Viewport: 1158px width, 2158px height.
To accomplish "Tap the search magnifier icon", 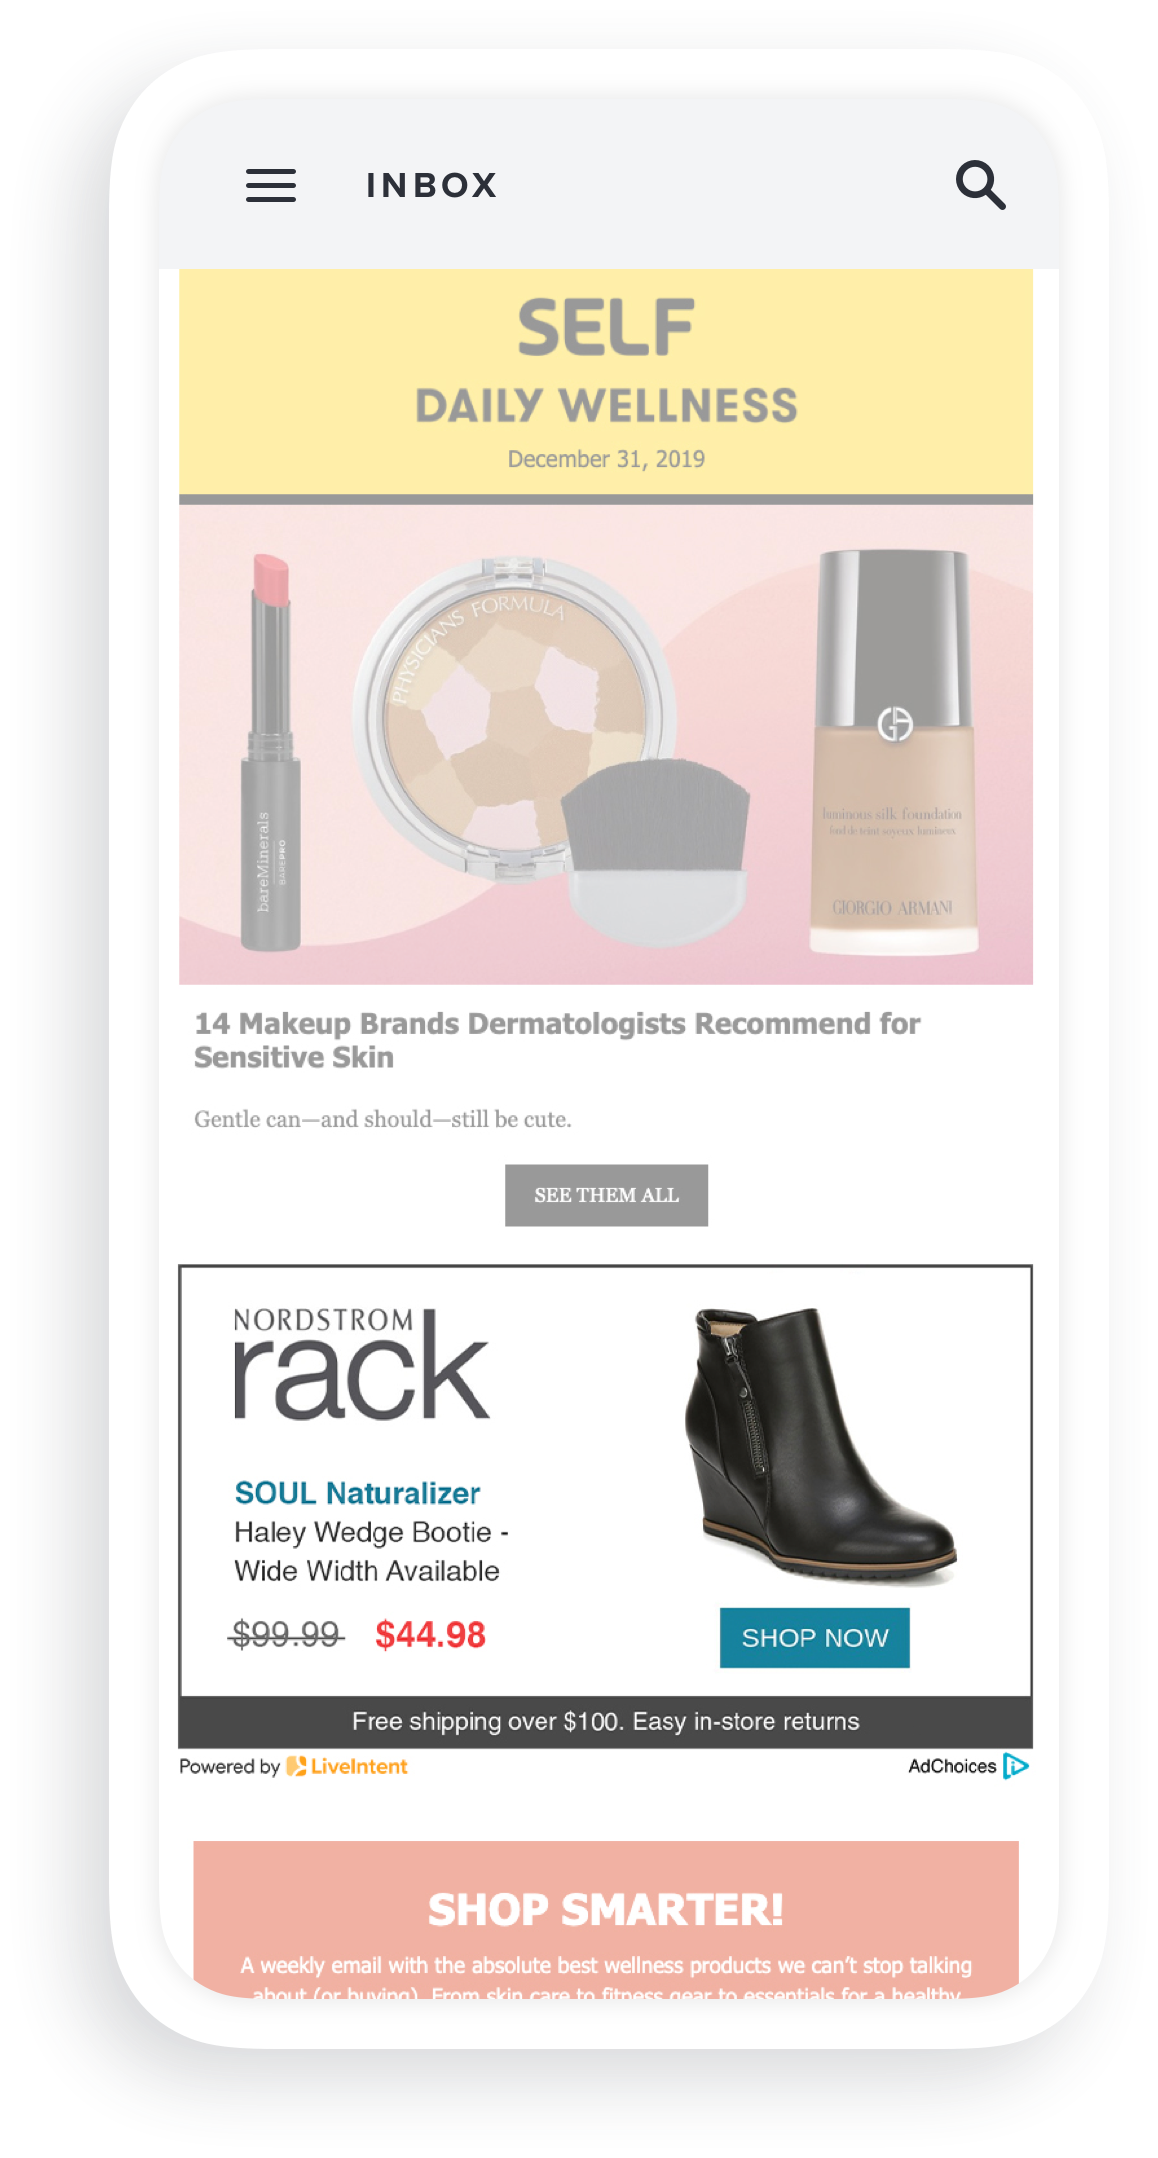I will (980, 185).
